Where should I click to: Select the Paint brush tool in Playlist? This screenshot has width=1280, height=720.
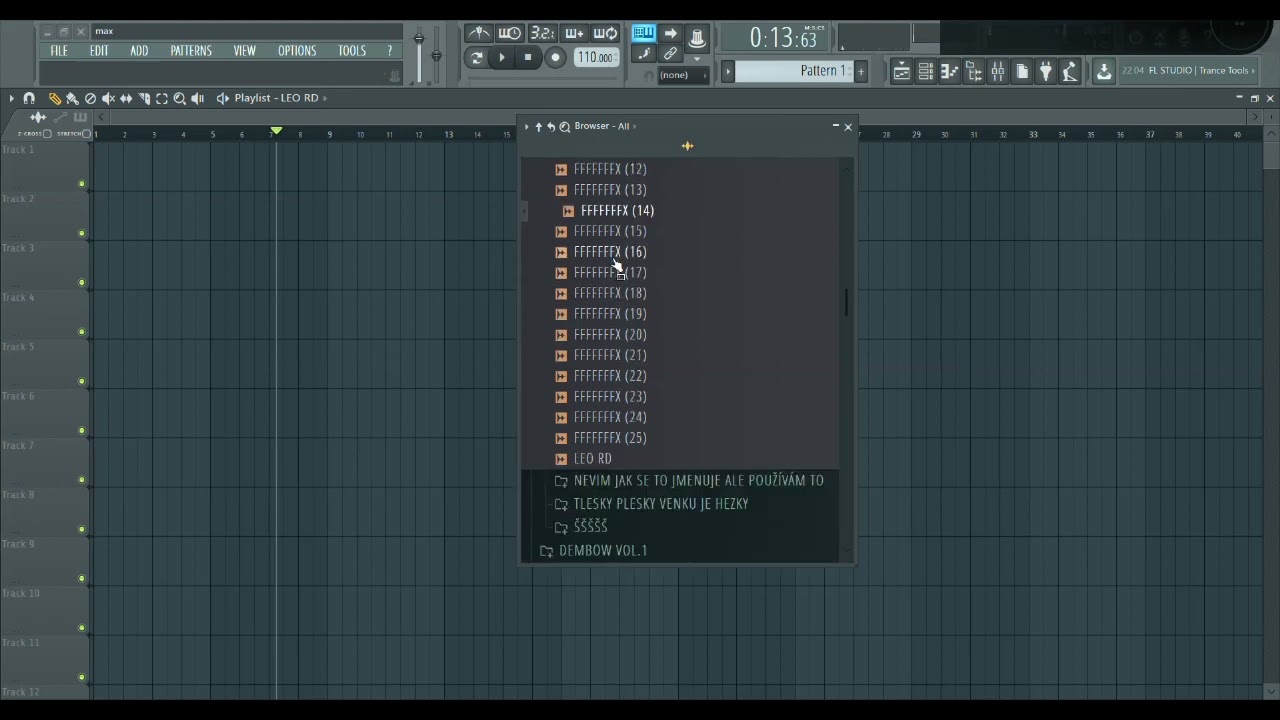[72, 98]
